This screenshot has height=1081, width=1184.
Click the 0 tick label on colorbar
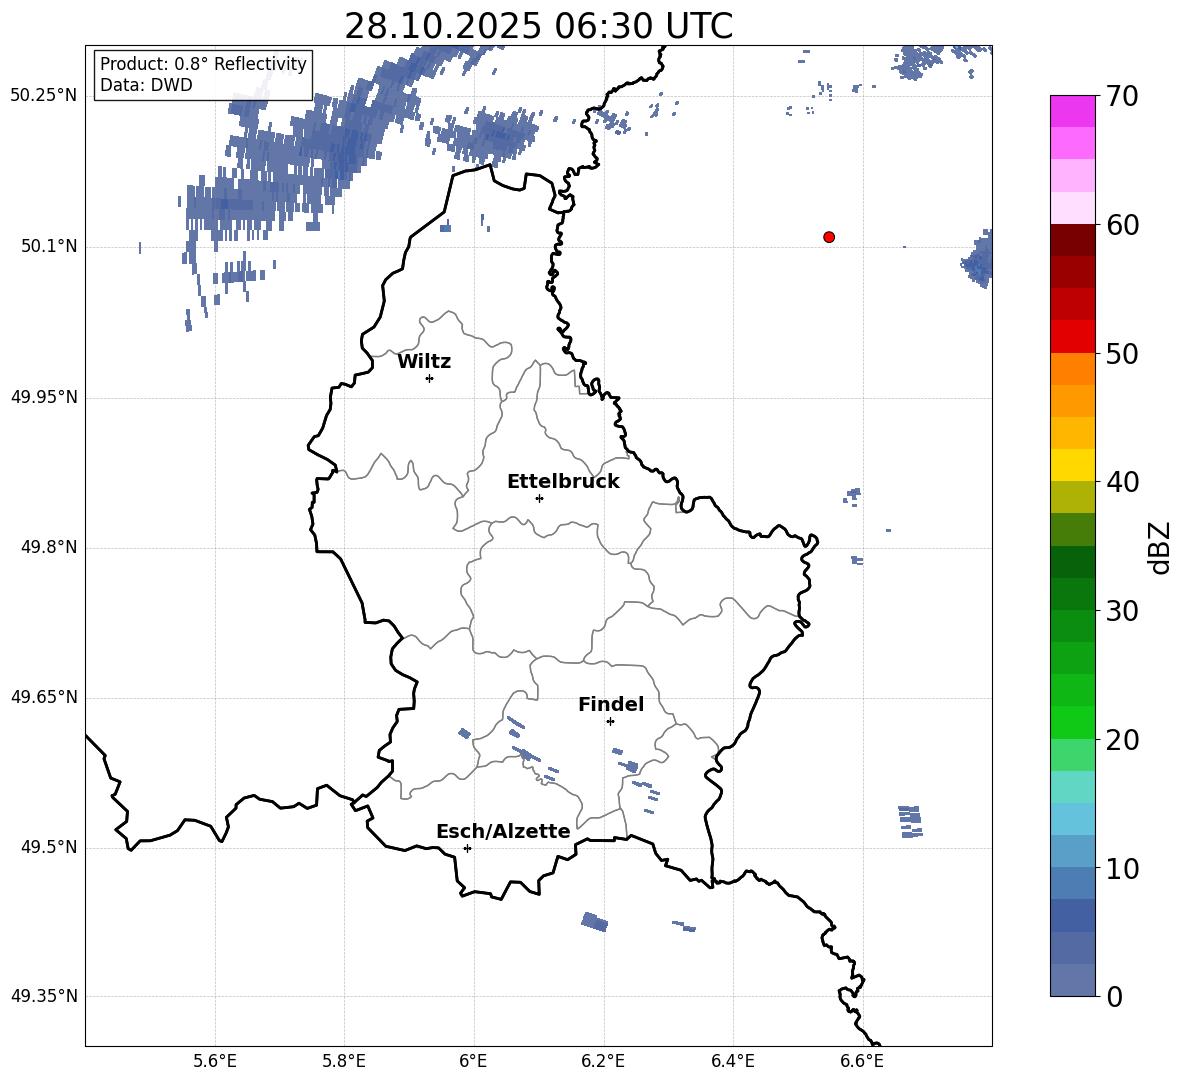click(1114, 996)
